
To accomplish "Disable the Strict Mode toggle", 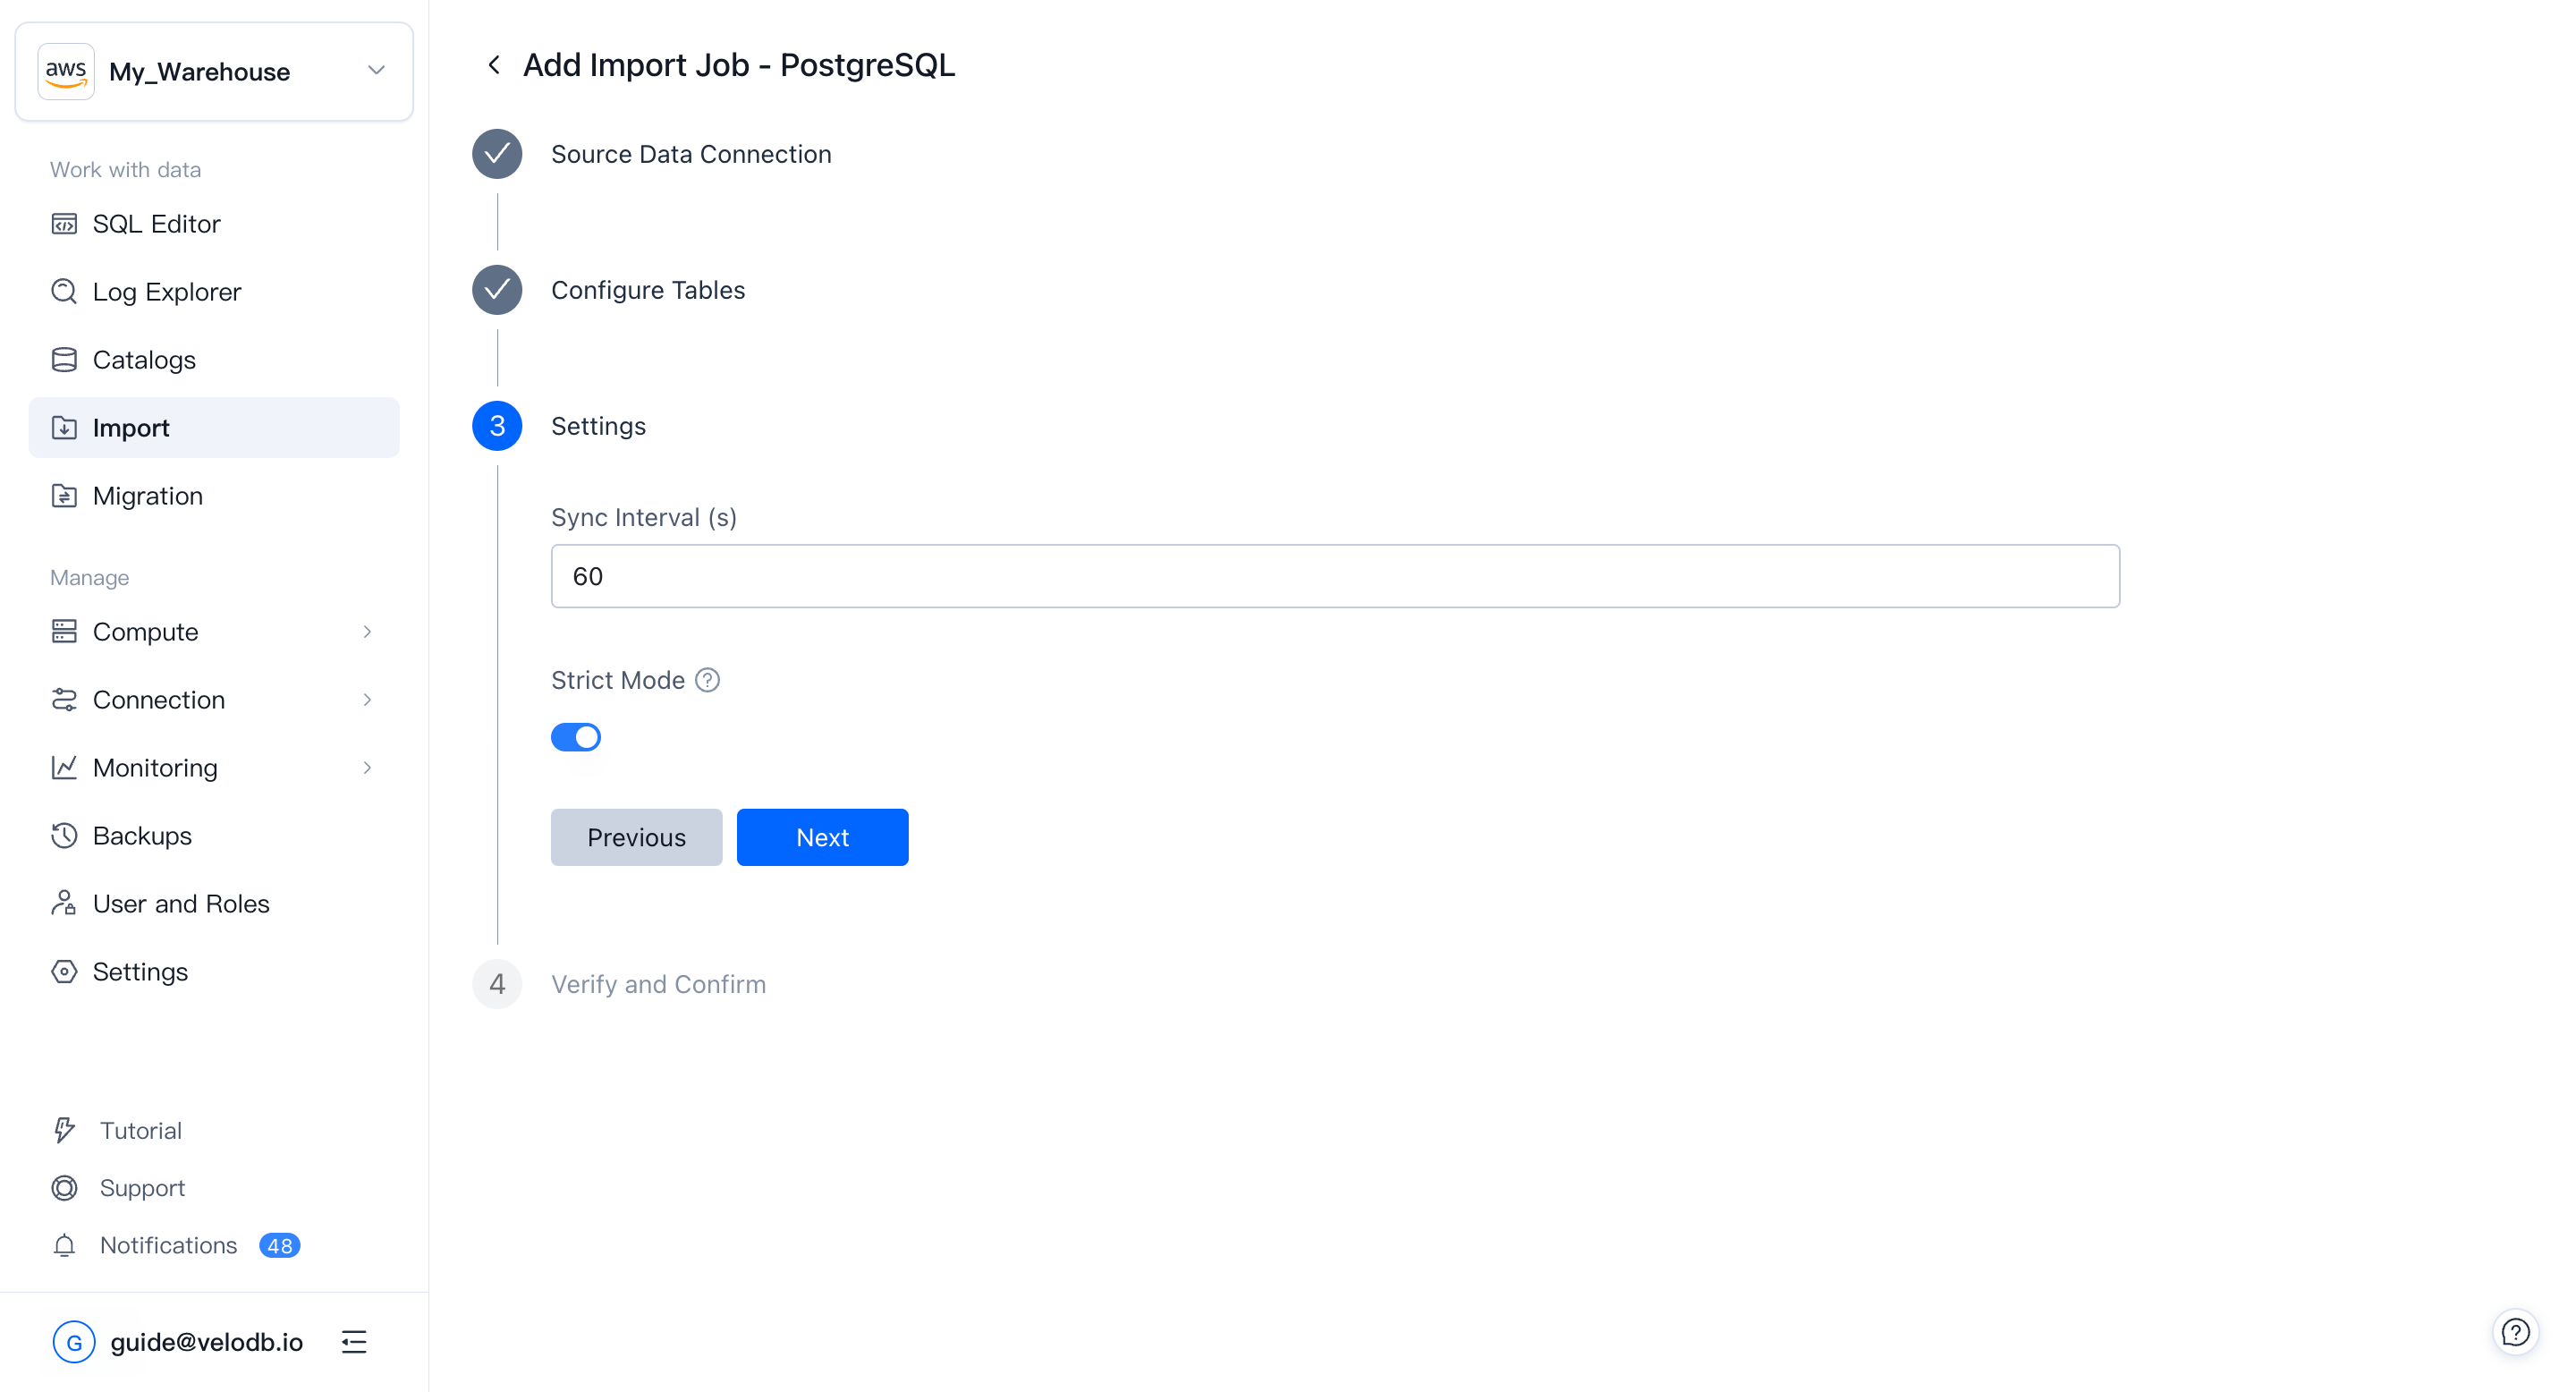I will (576, 737).
